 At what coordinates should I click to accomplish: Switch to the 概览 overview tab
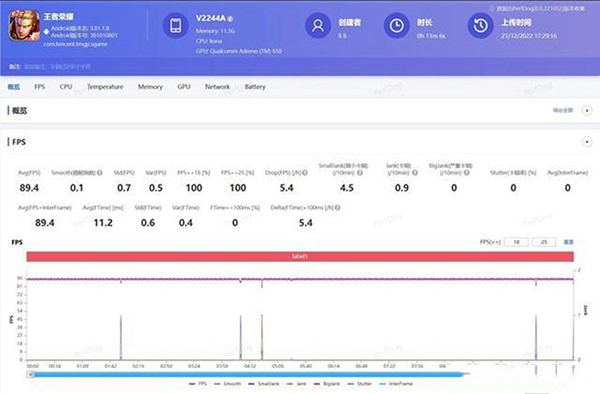(14, 87)
